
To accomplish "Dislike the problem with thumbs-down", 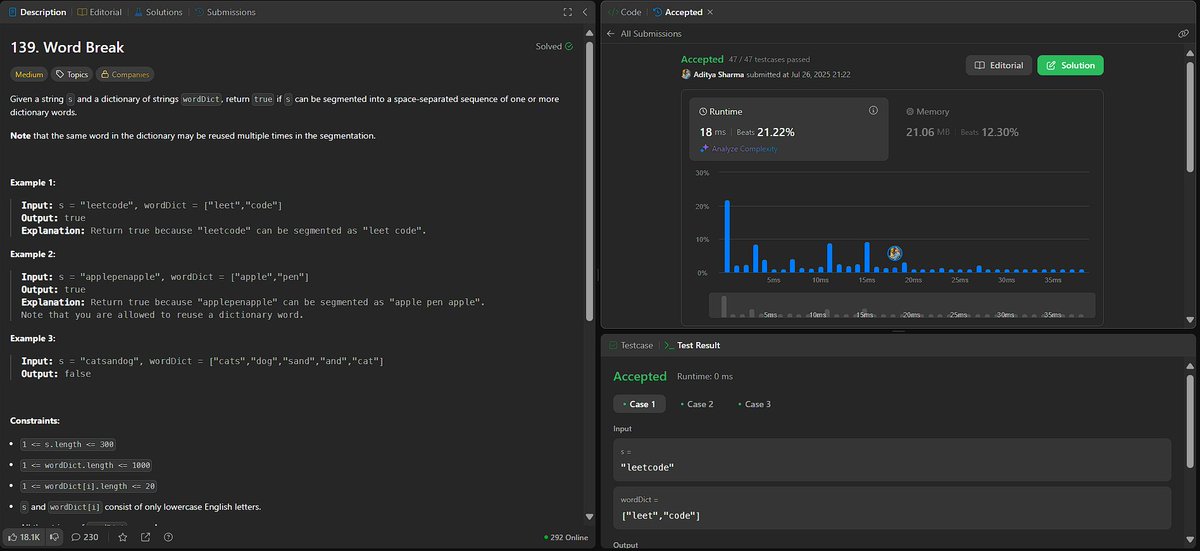I will [55, 537].
